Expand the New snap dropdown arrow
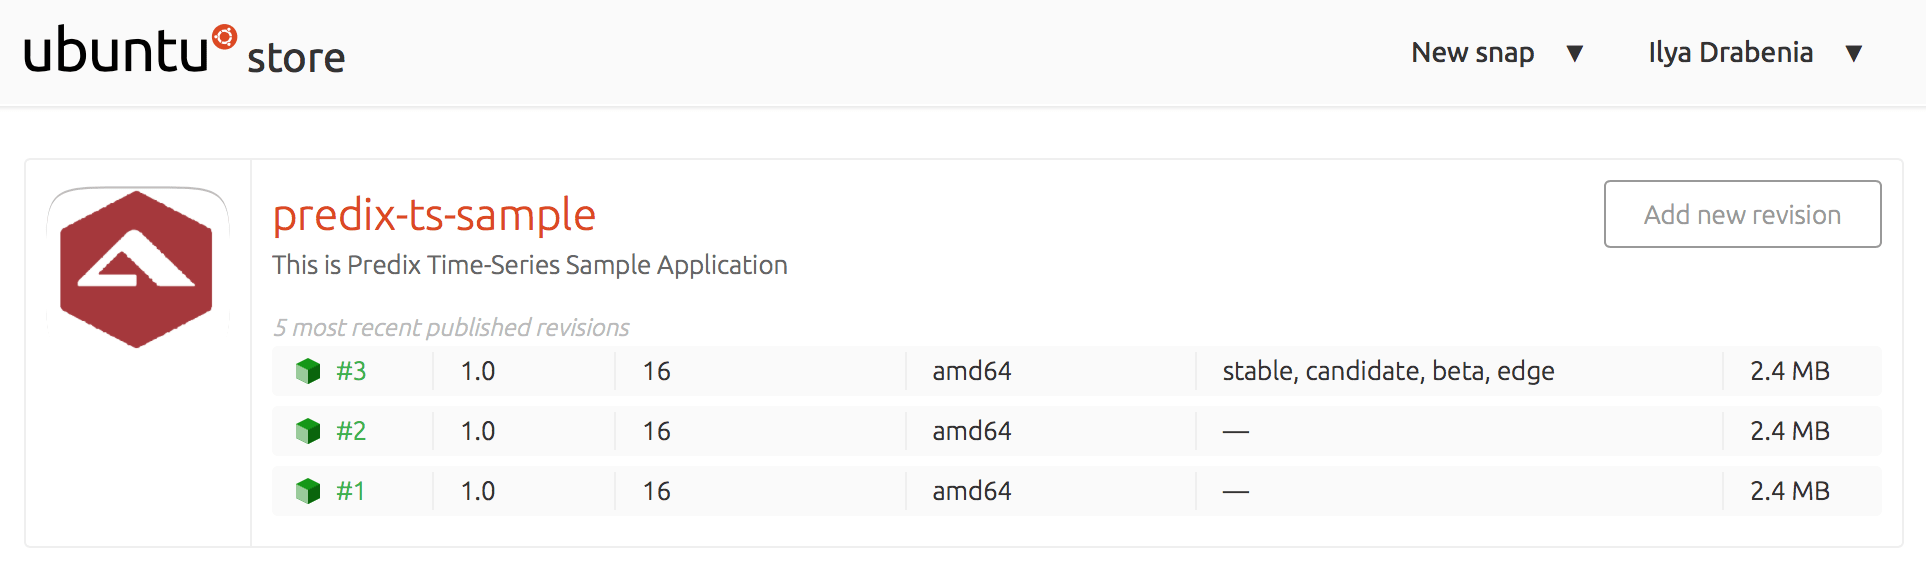Screen dimensions: 1926x572 click(1575, 53)
